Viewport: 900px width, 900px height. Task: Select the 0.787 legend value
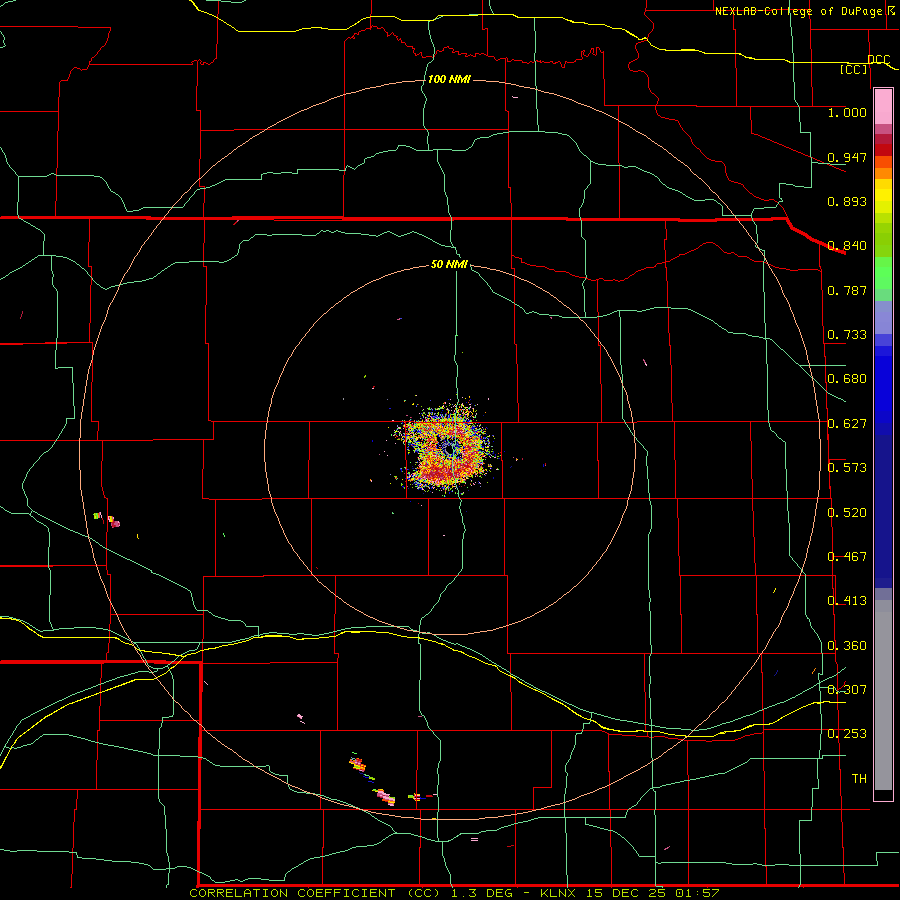(847, 290)
